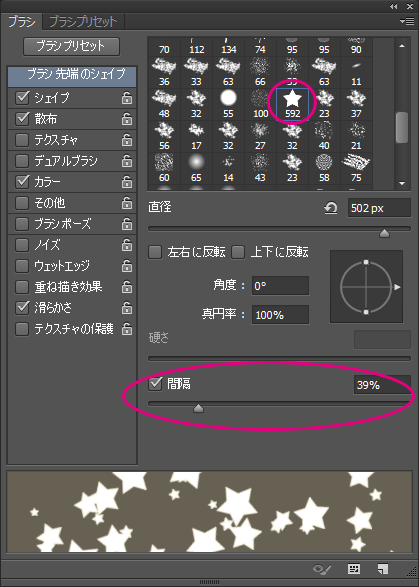The height and width of the screenshot is (587, 419).
Task: Toggle lock icon for デュアルブラシ
Action: click(127, 161)
